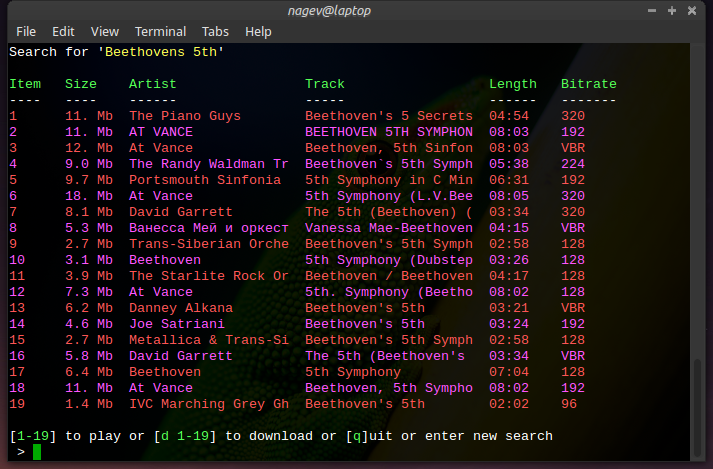The image size is (713, 469).
Task: Select 'Portsmouth Sinfonia' artist entry
Action: [205, 180]
